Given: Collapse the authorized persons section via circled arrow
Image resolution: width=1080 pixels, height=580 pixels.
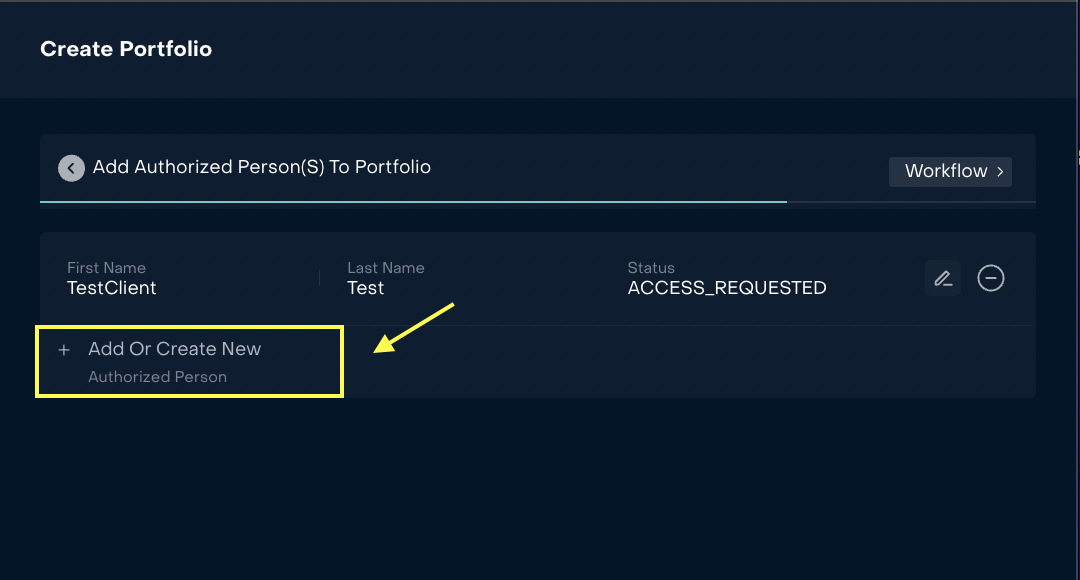Looking at the screenshot, I should point(71,167).
